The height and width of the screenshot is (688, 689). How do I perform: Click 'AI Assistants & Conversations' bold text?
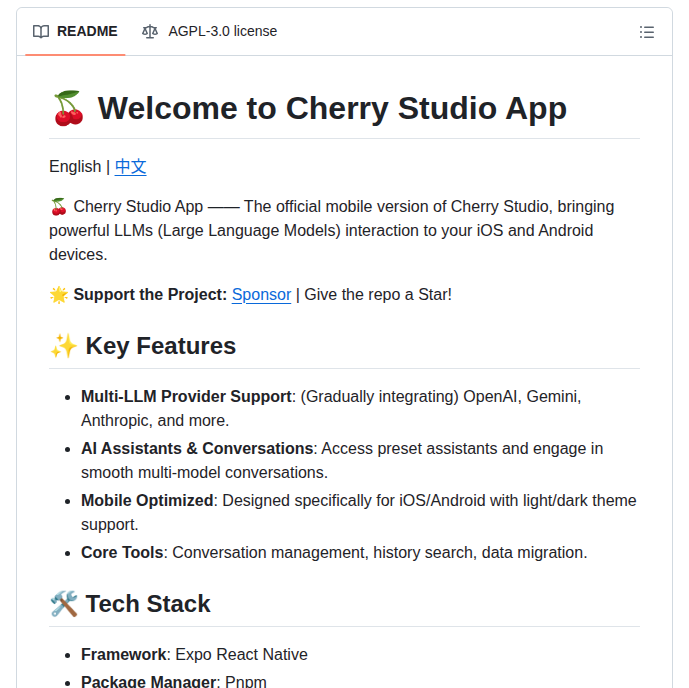197,449
